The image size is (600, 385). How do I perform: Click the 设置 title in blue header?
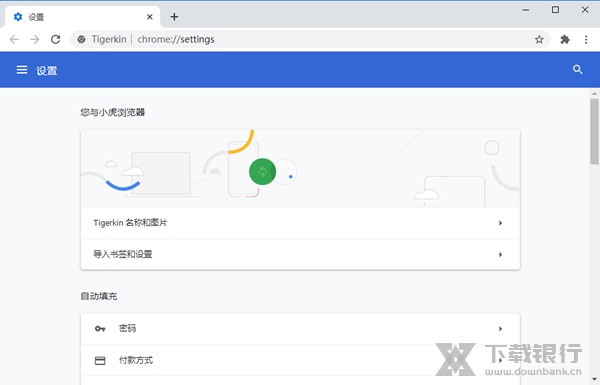(x=47, y=71)
